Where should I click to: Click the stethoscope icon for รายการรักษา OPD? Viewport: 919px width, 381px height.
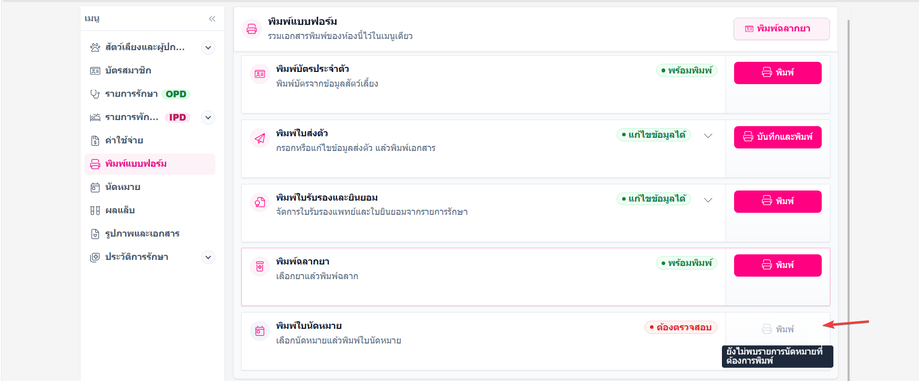(x=95, y=94)
